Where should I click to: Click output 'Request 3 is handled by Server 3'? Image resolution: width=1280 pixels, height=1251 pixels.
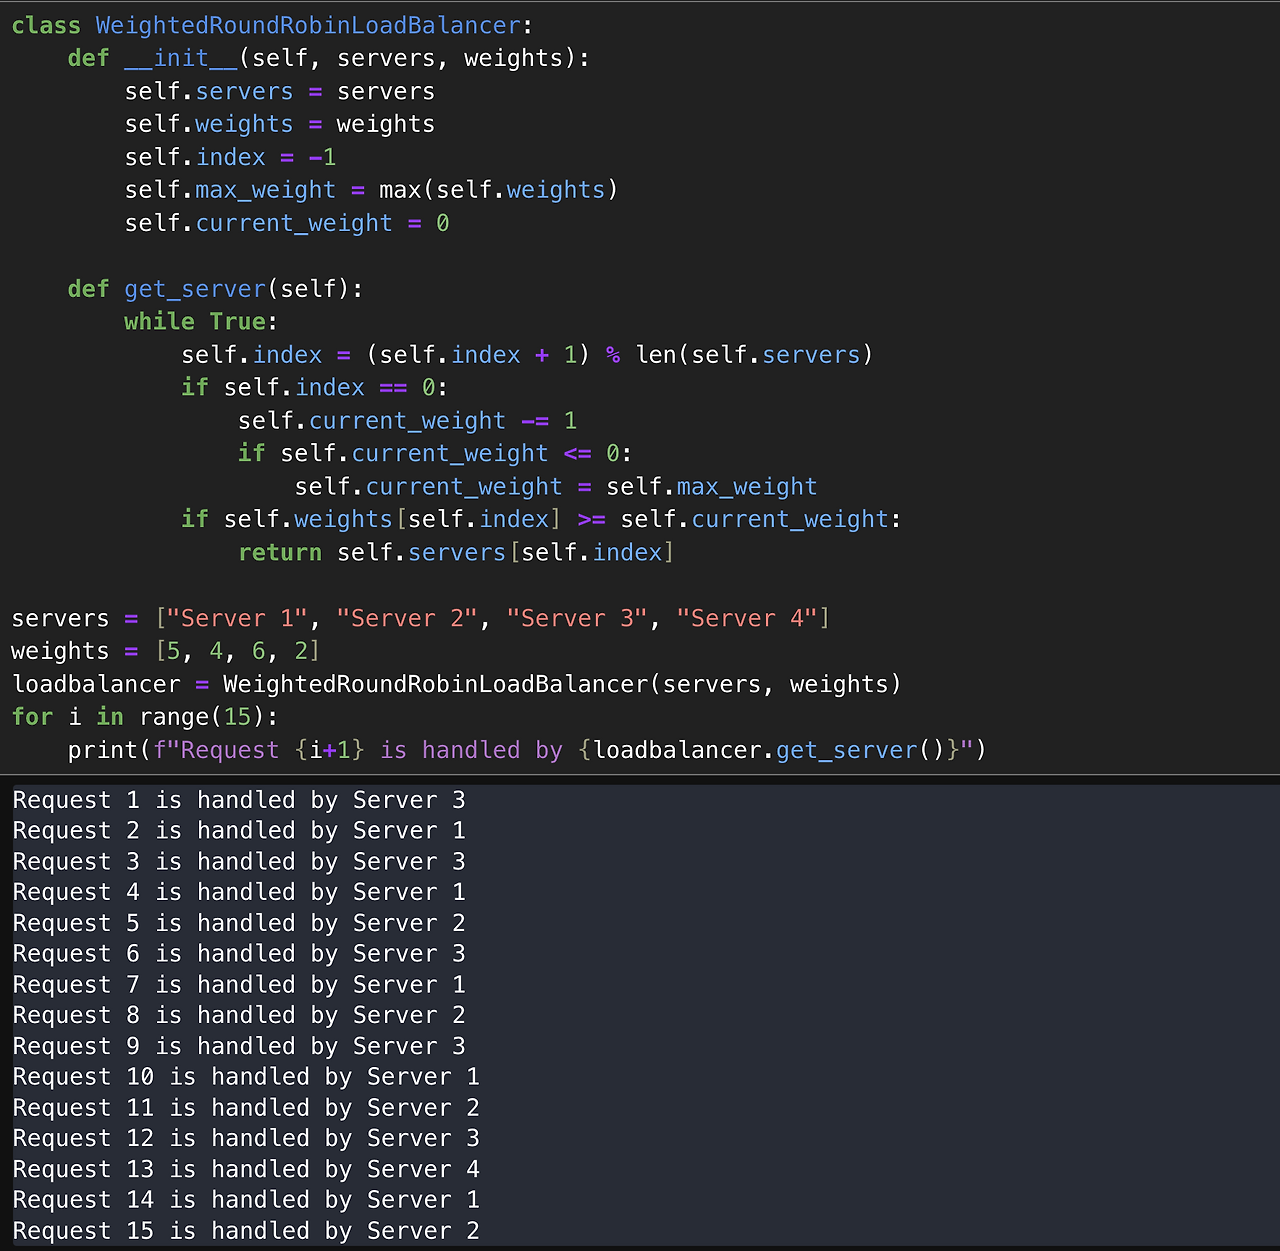[x=239, y=862]
